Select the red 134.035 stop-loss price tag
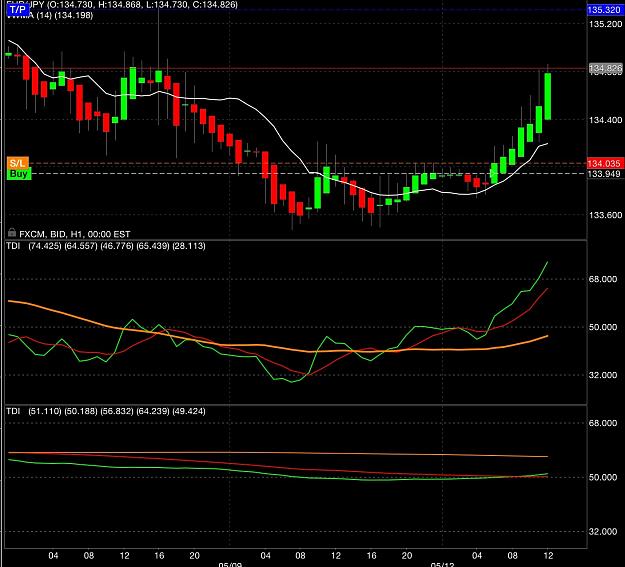The image size is (625, 567). coord(604,163)
